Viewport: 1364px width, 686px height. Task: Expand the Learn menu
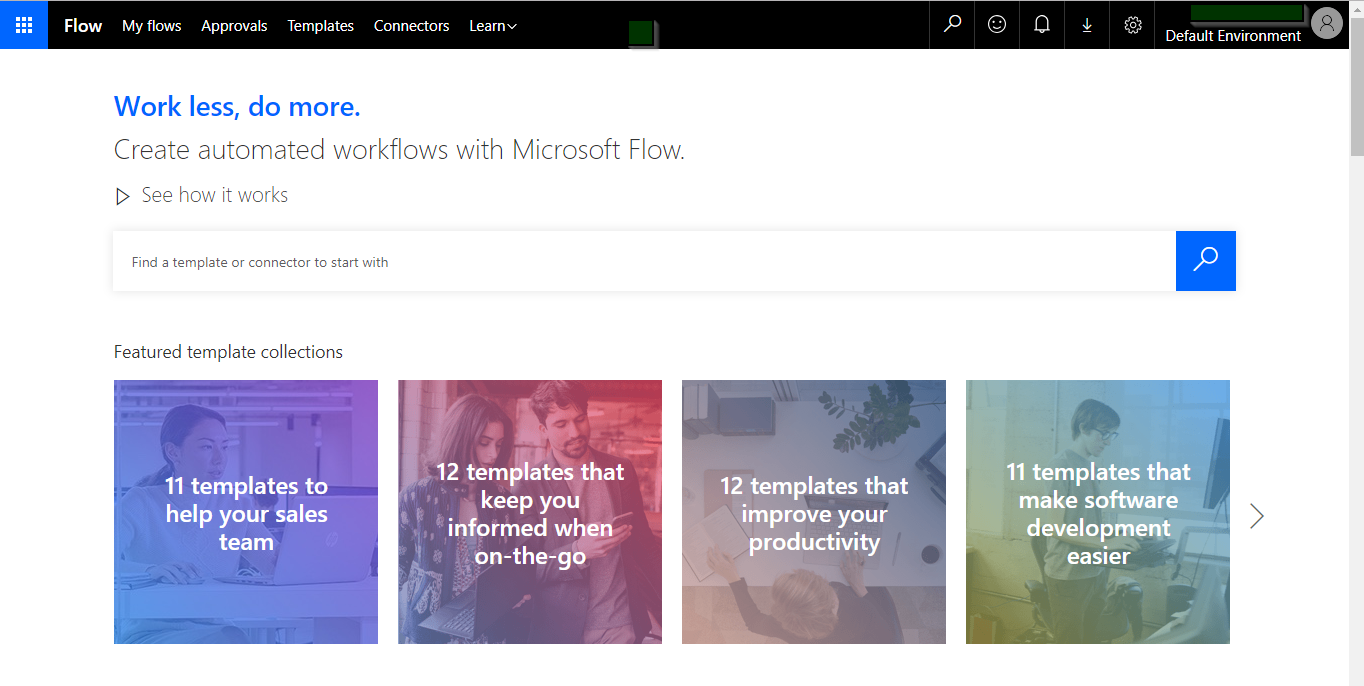coord(493,26)
